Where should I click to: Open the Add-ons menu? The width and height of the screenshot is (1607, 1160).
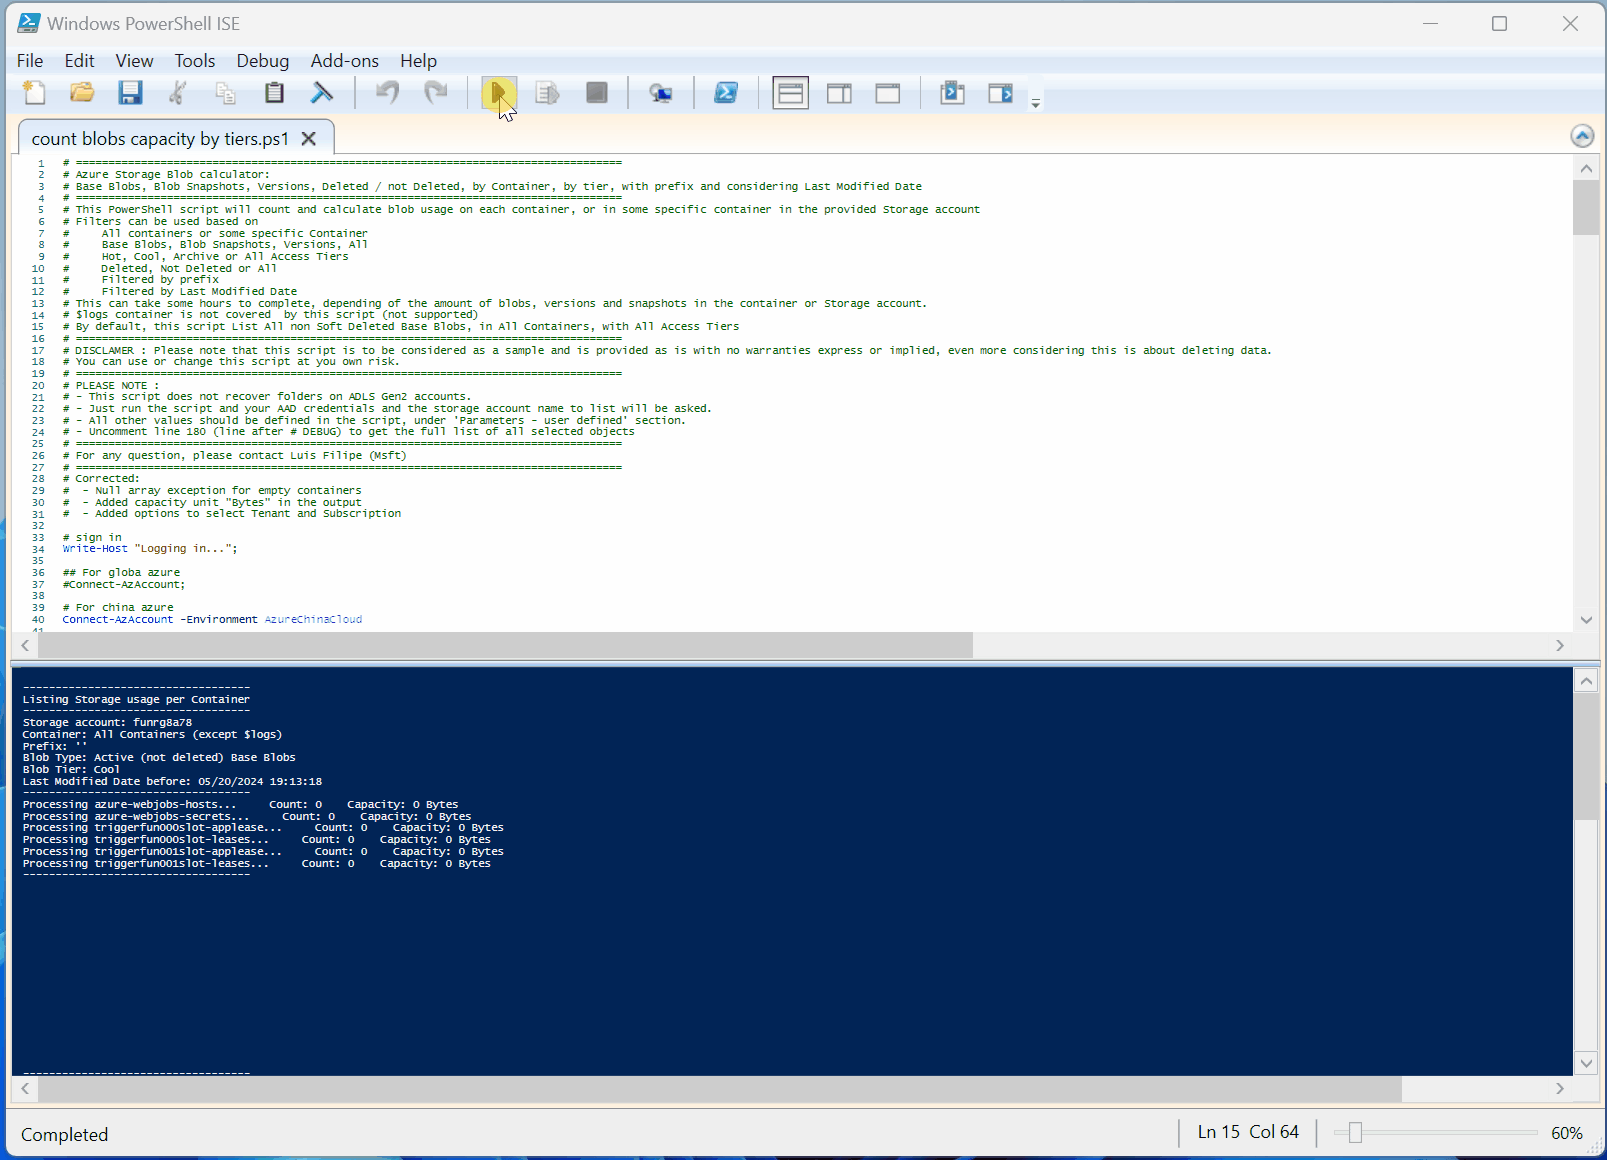click(x=344, y=61)
